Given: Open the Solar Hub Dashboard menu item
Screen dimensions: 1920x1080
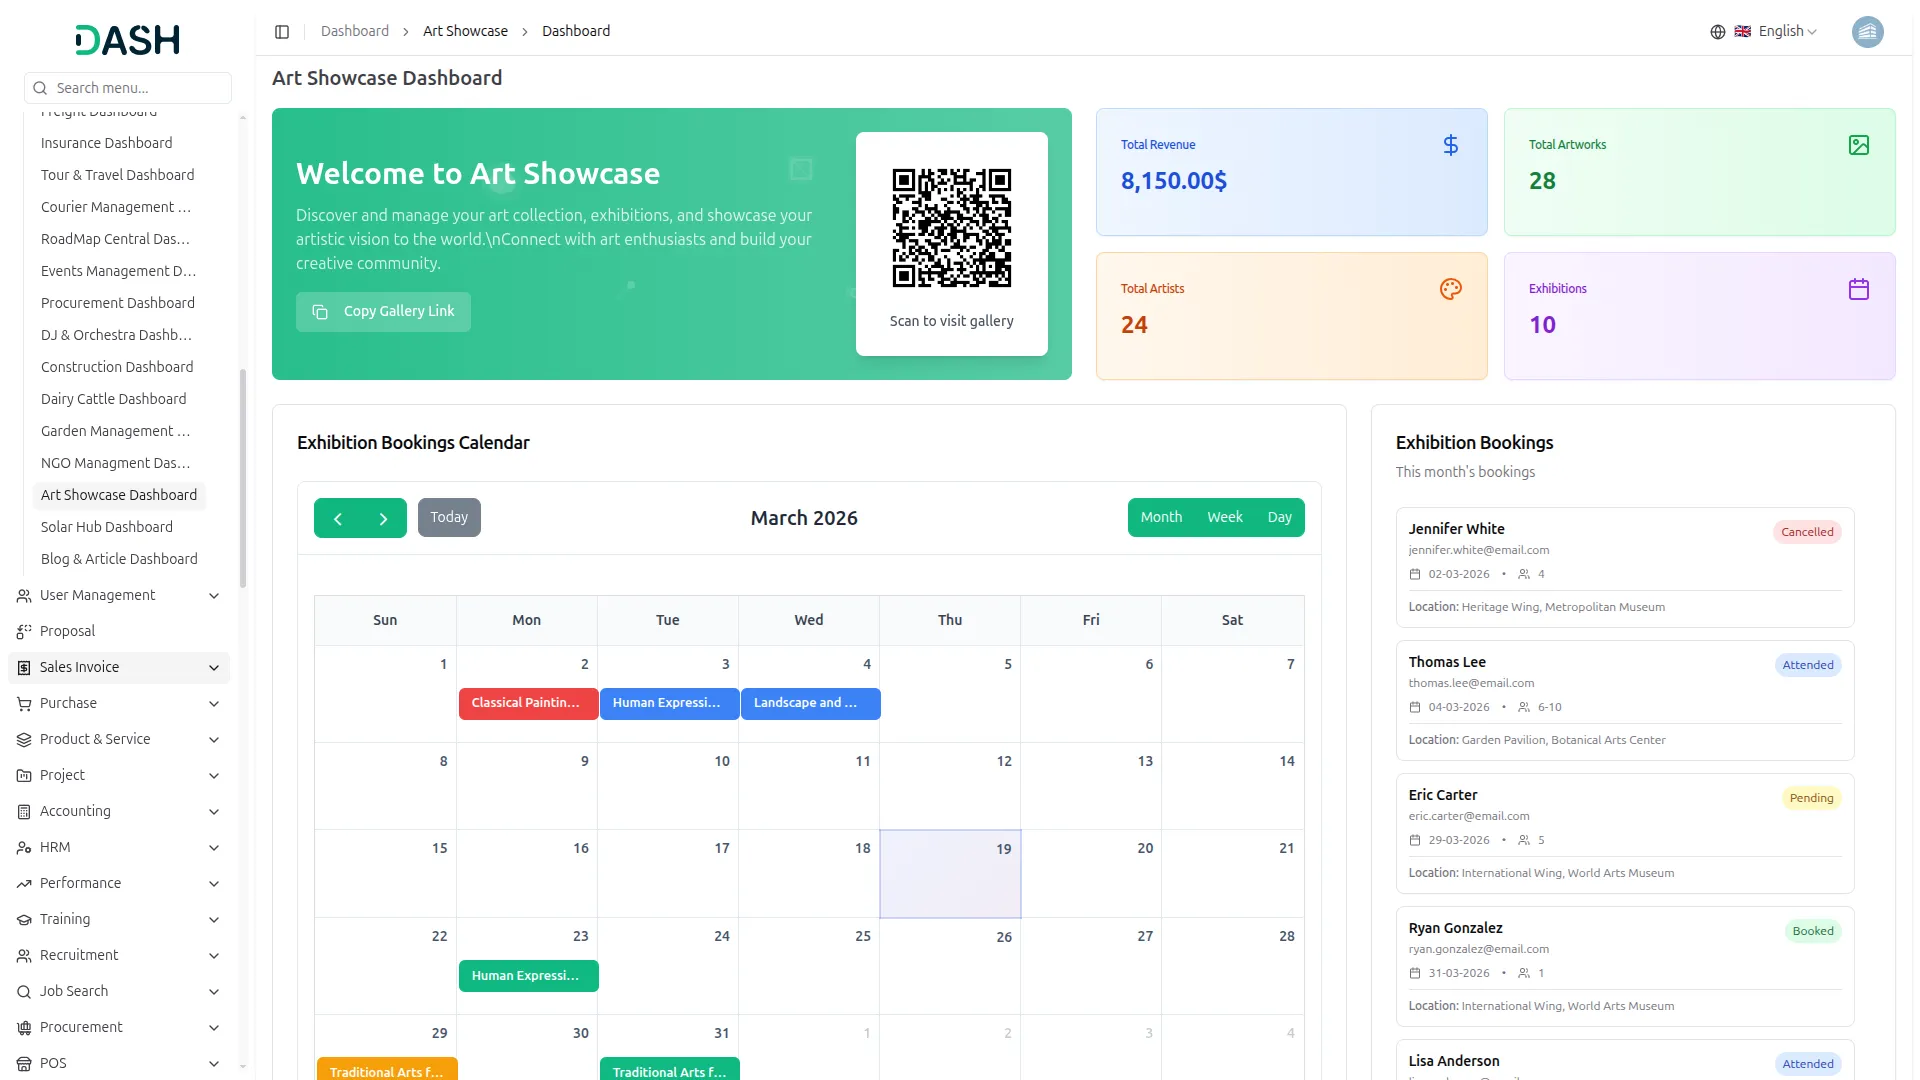Looking at the screenshot, I should 107,527.
